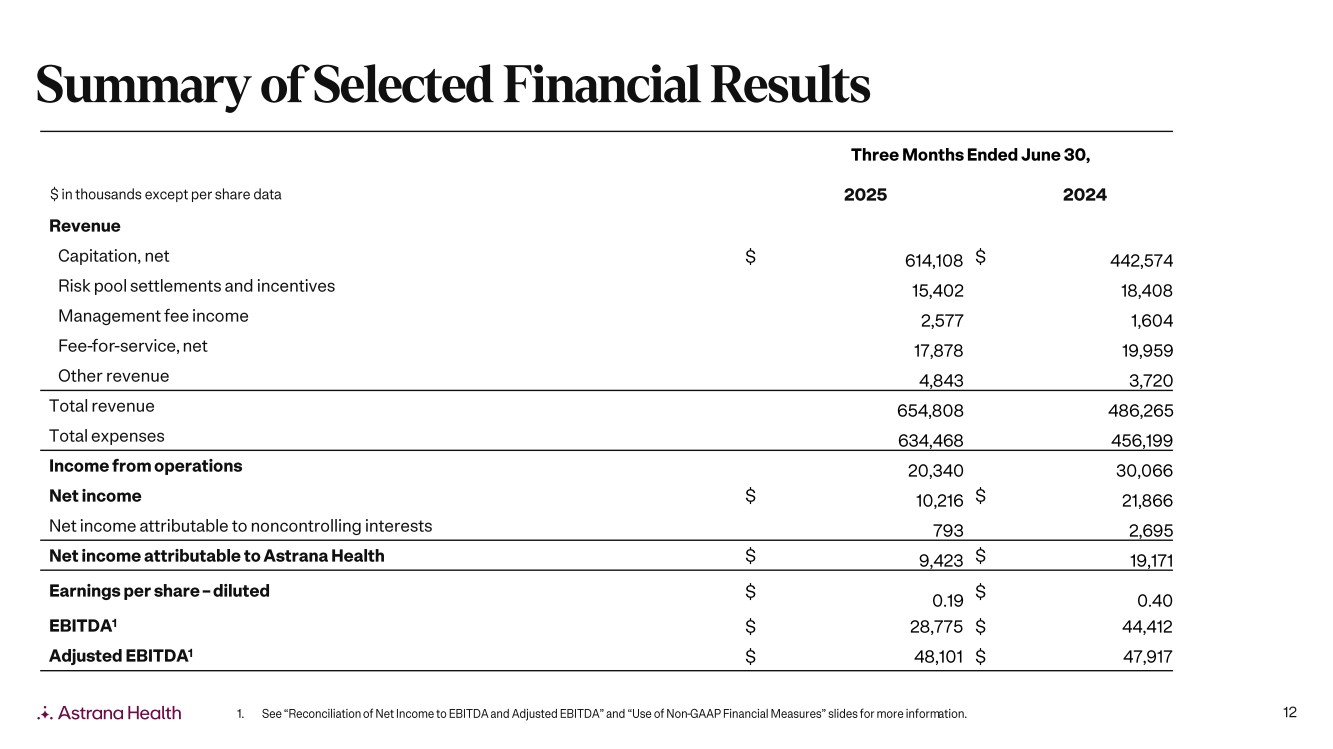1333x749 pixels.
Task: Click the Astrana Health logo icon
Action: (44, 713)
